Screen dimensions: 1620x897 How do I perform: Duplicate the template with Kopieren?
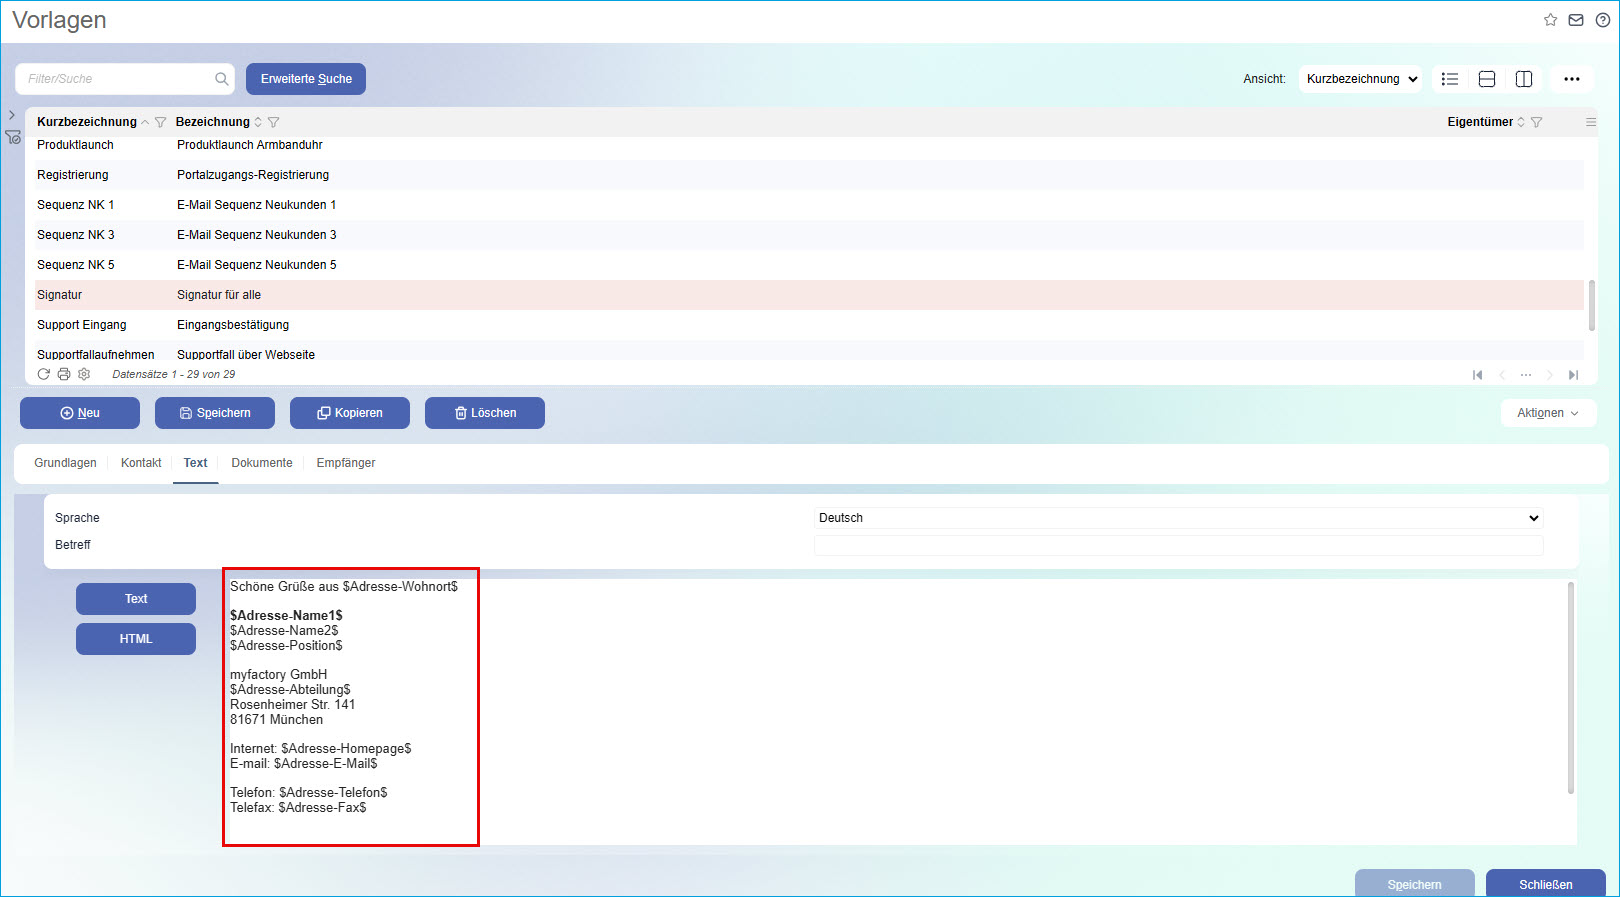click(x=350, y=413)
